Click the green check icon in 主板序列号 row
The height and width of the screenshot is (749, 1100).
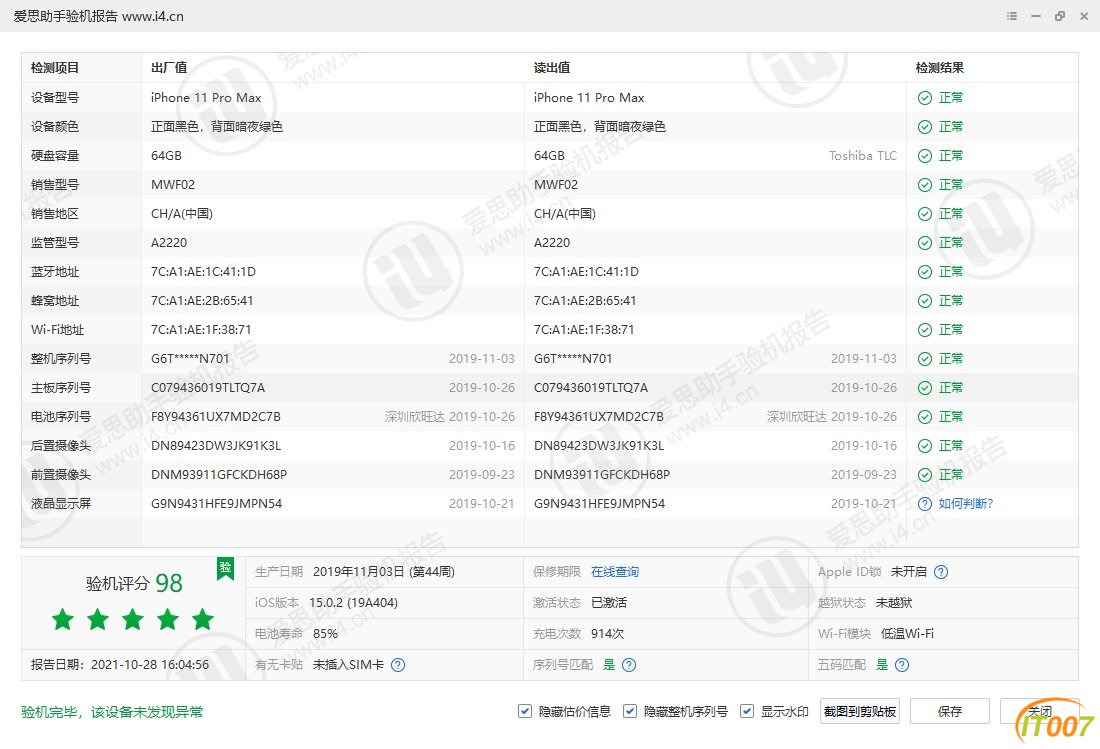925,388
